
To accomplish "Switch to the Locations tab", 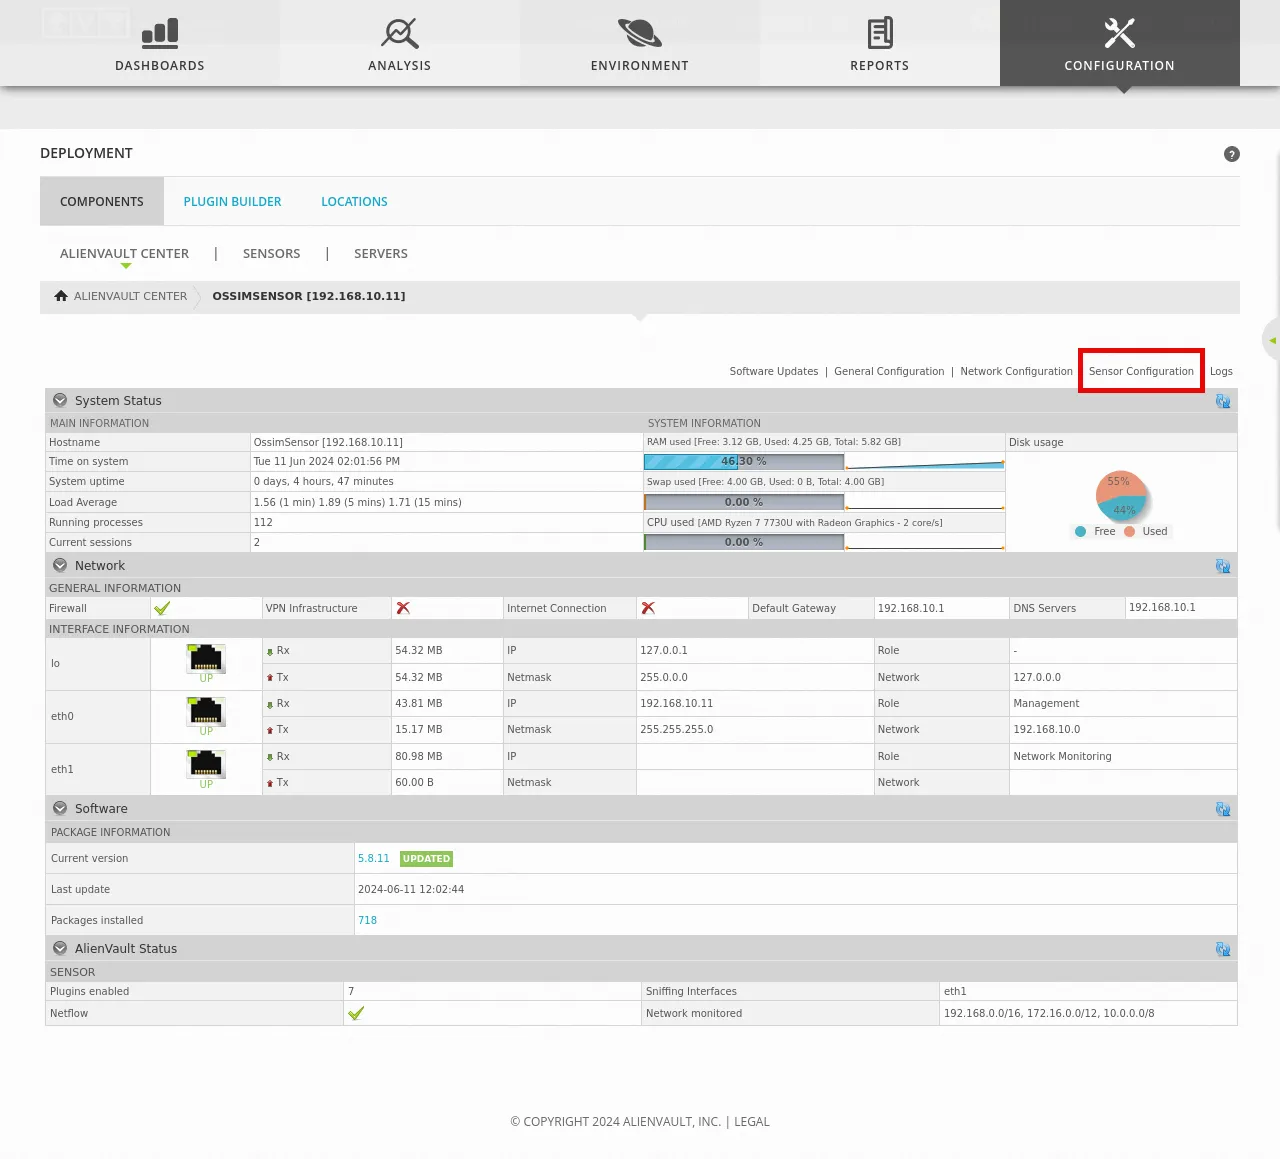I will coord(354,202).
